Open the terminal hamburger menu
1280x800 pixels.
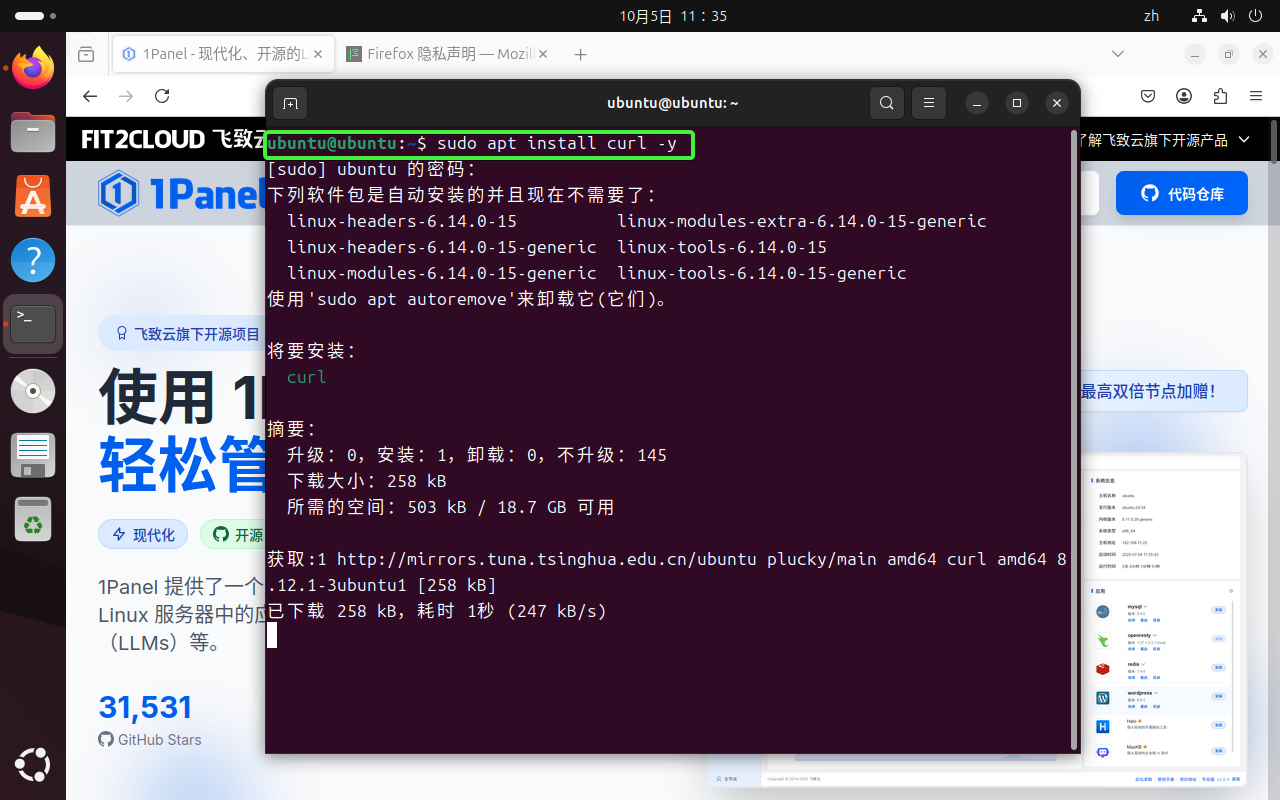pos(928,103)
